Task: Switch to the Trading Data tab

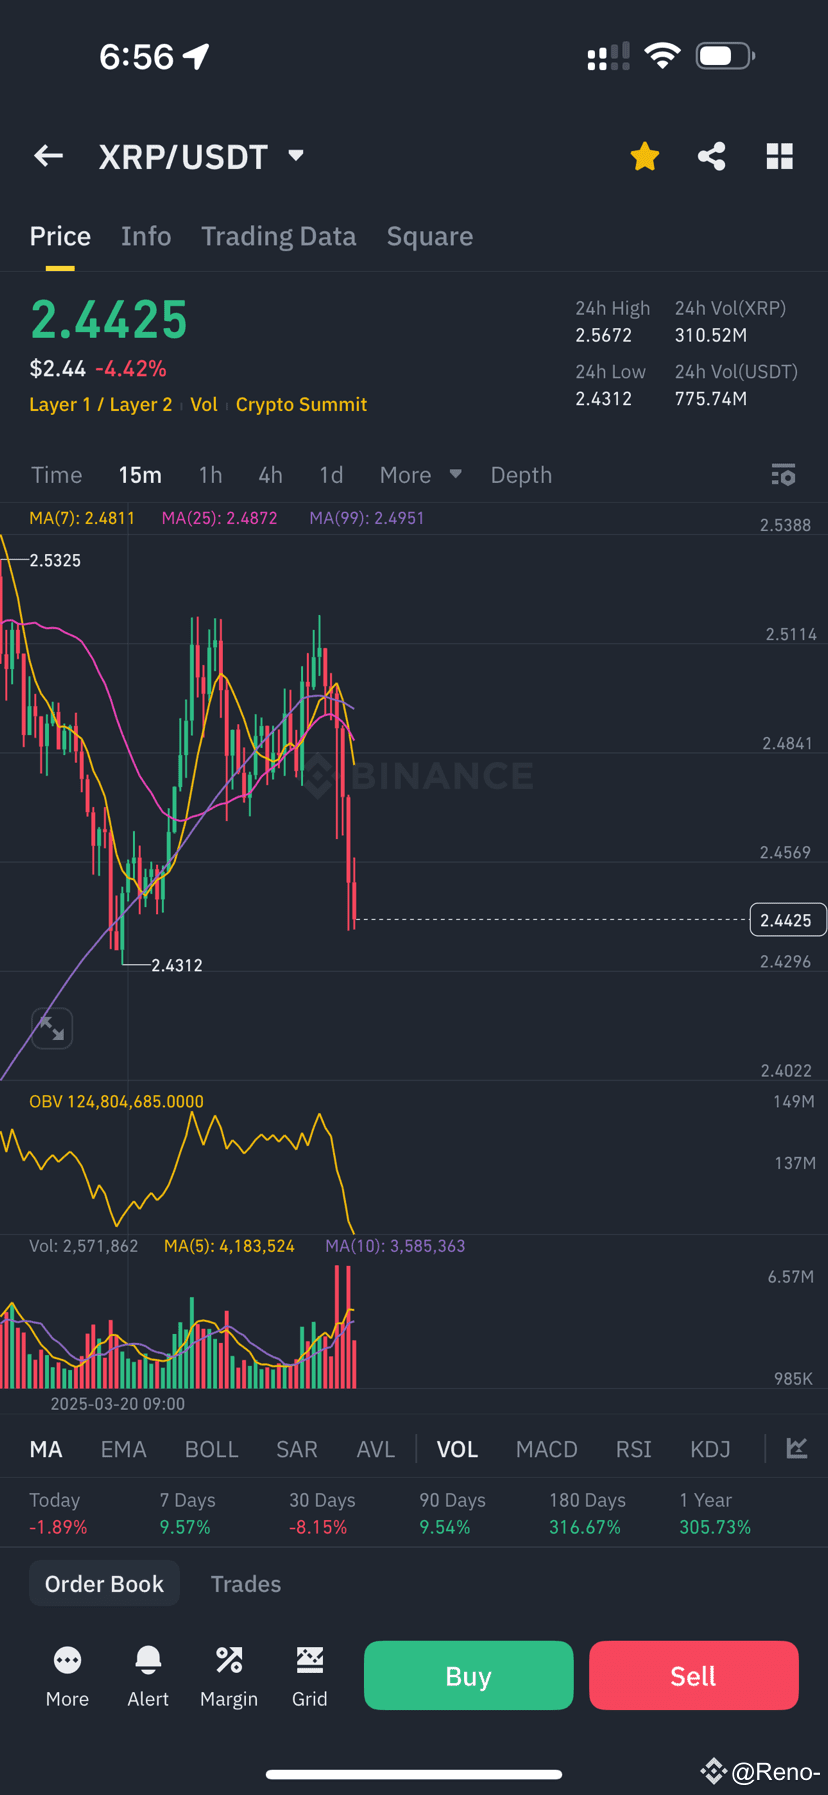Action: click(279, 236)
